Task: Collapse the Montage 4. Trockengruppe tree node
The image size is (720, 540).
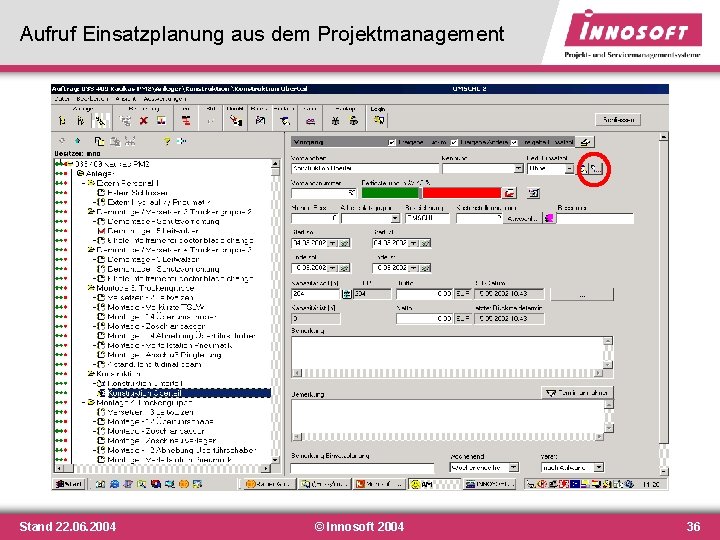Action: point(84,403)
